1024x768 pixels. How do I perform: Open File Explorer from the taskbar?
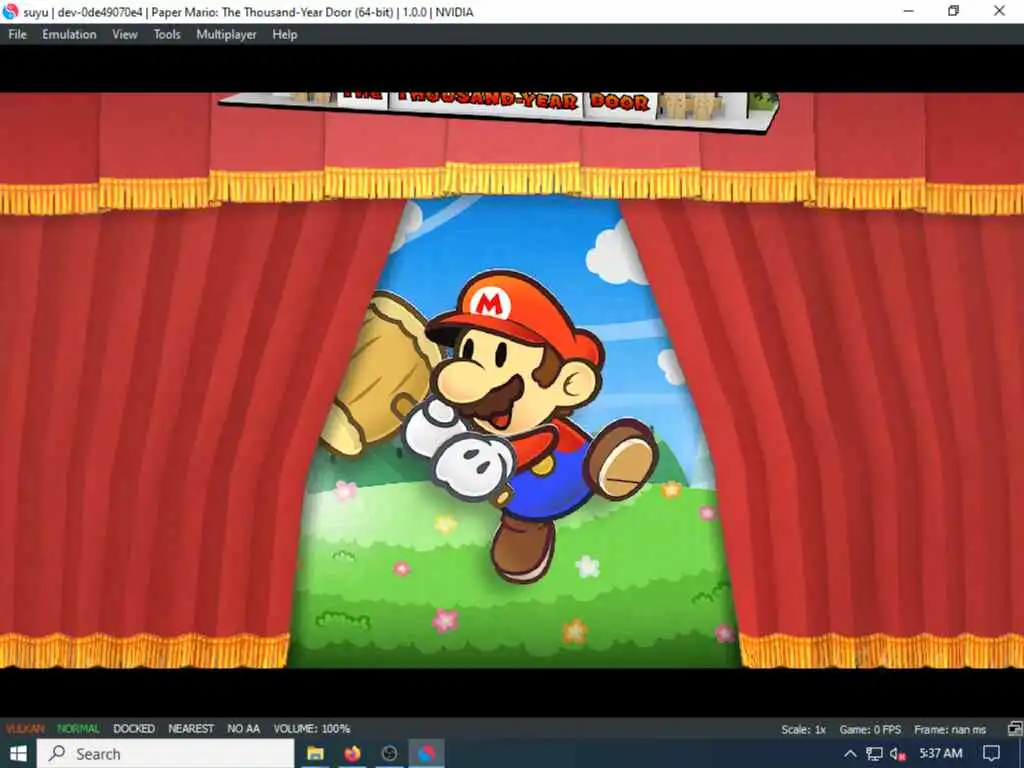pyautogui.click(x=315, y=754)
